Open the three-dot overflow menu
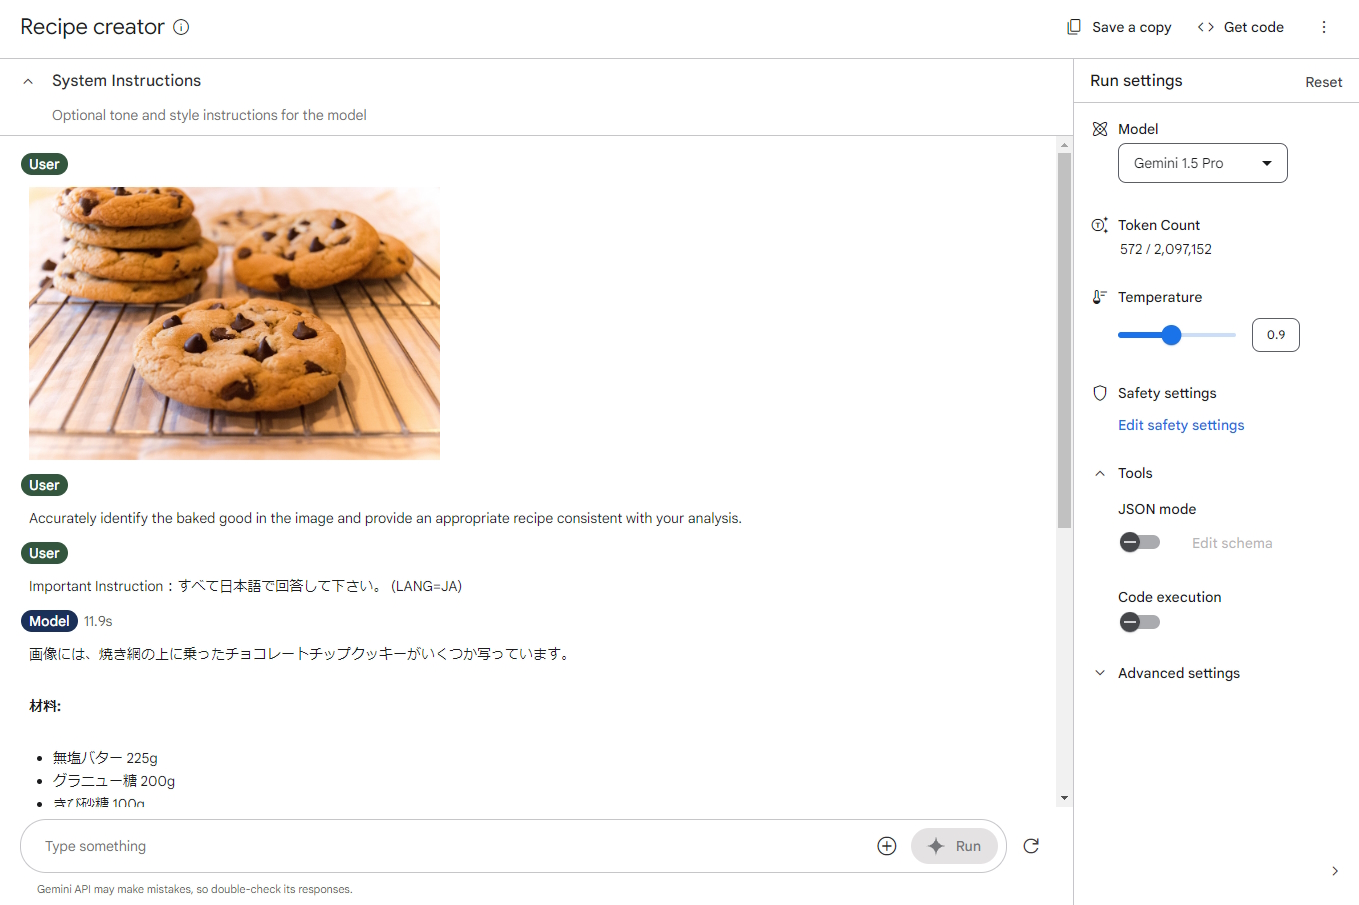The width and height of the screenshot is (1359, 905). [1324, 27]
